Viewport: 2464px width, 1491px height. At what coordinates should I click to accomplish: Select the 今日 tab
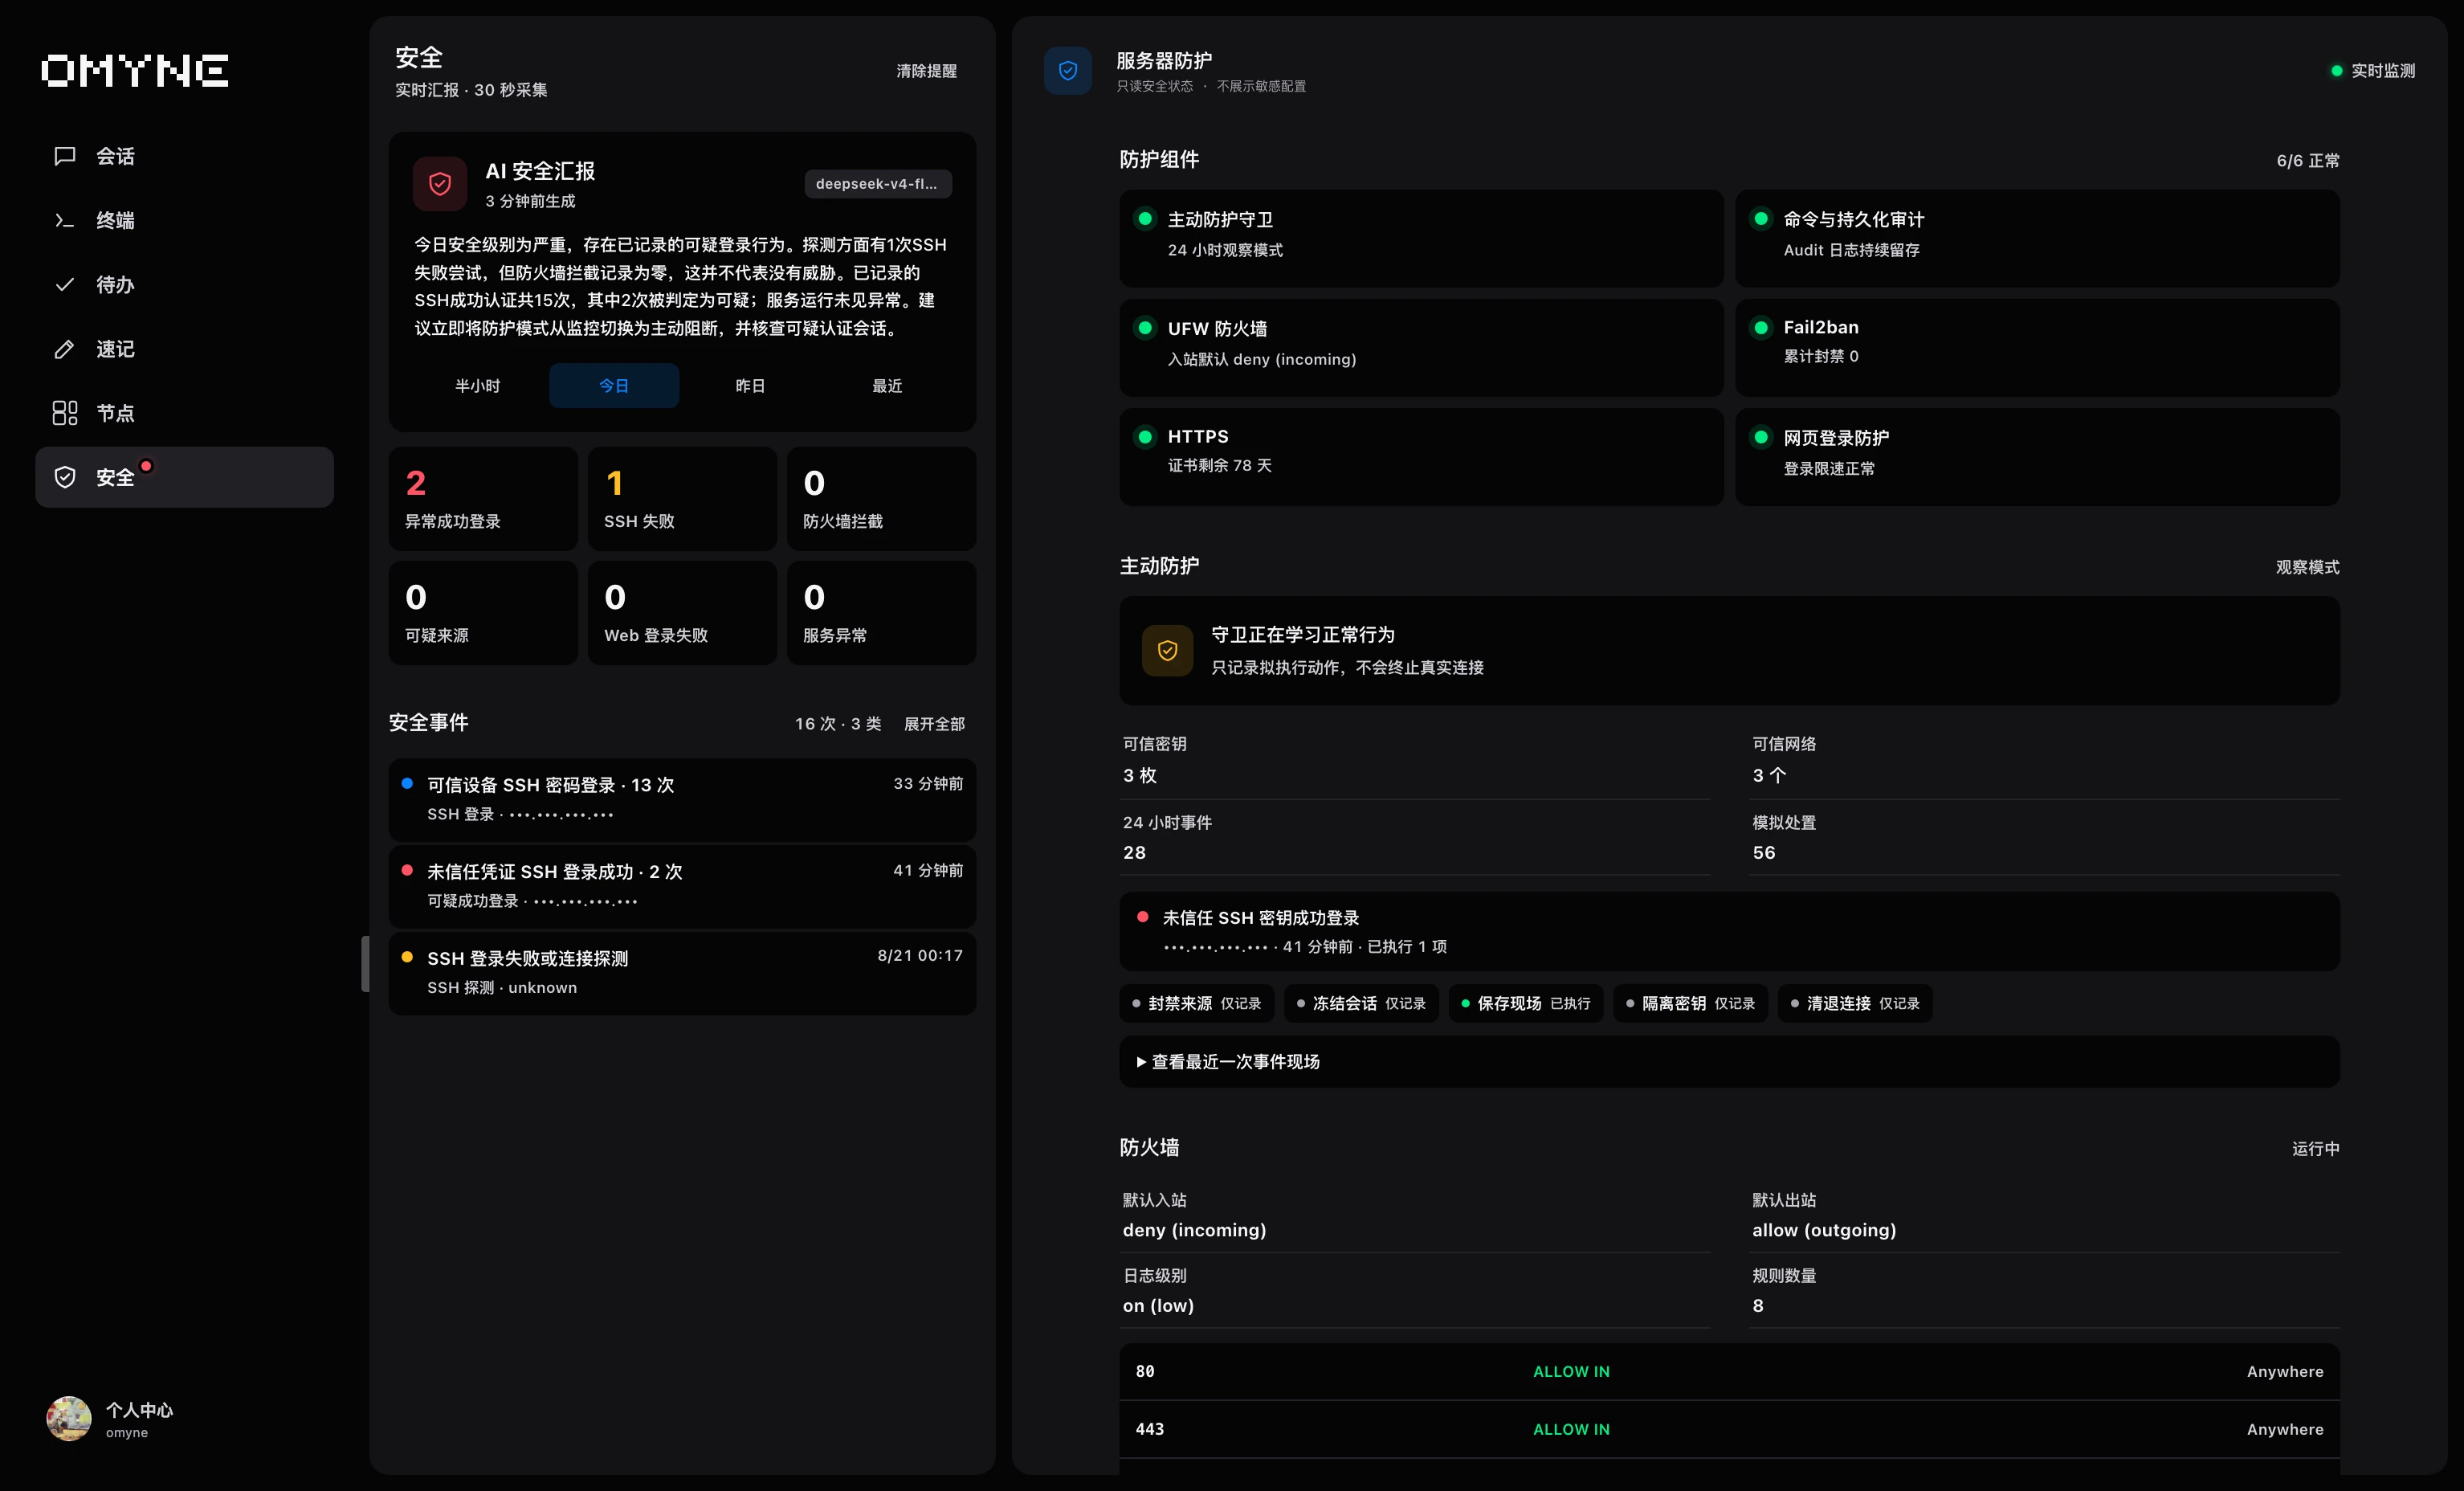point(614,386)
